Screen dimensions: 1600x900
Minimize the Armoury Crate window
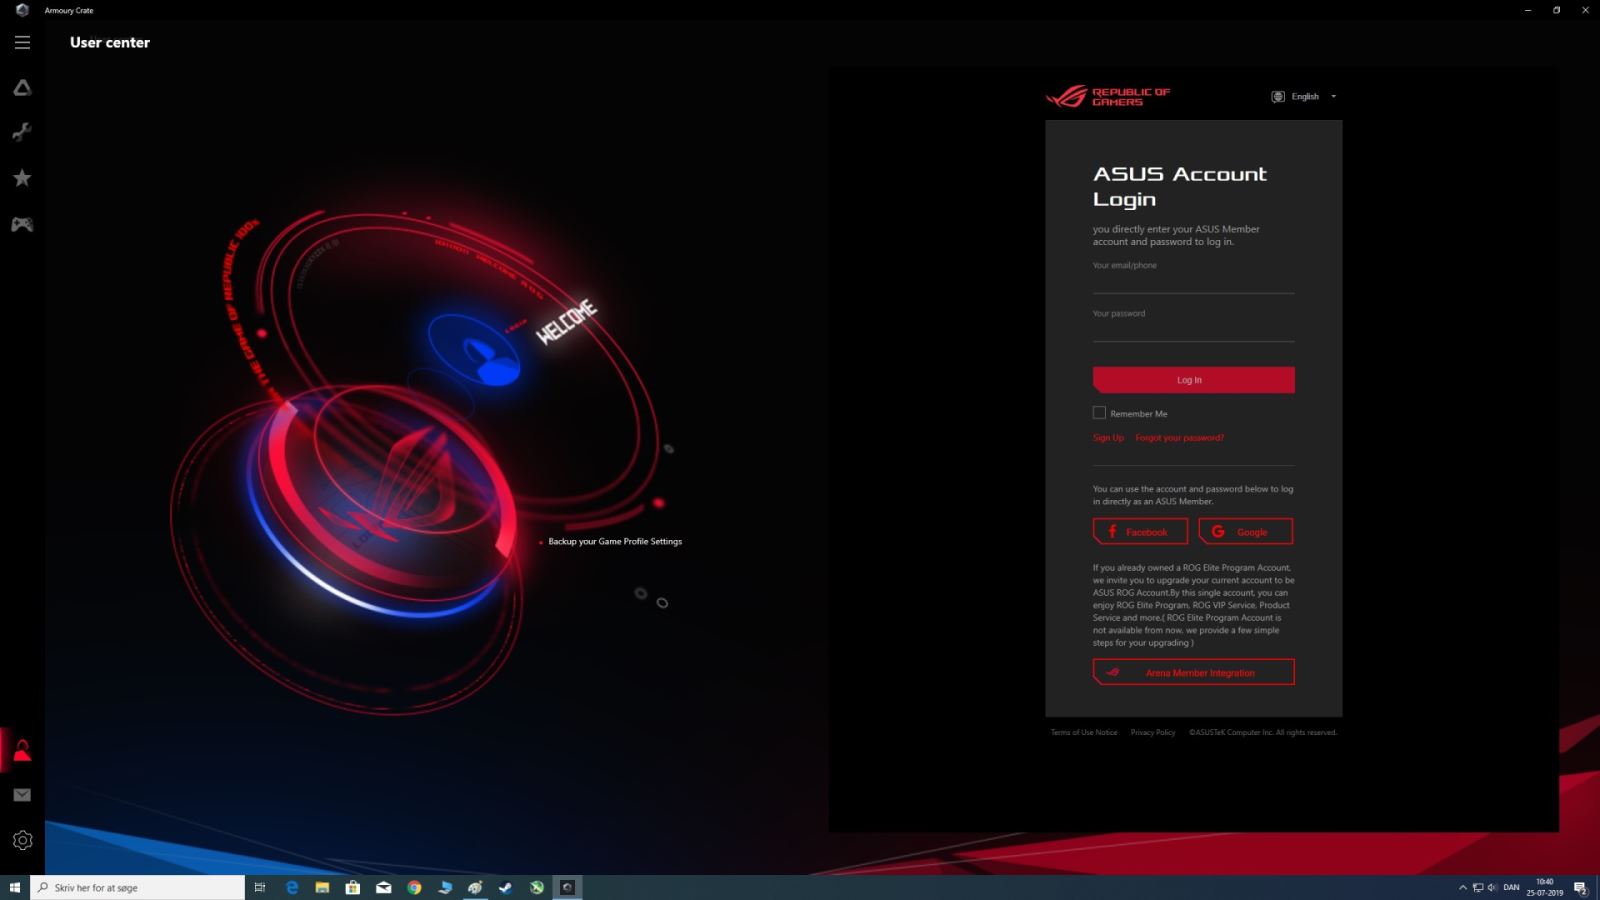(x=1527, y=10)
